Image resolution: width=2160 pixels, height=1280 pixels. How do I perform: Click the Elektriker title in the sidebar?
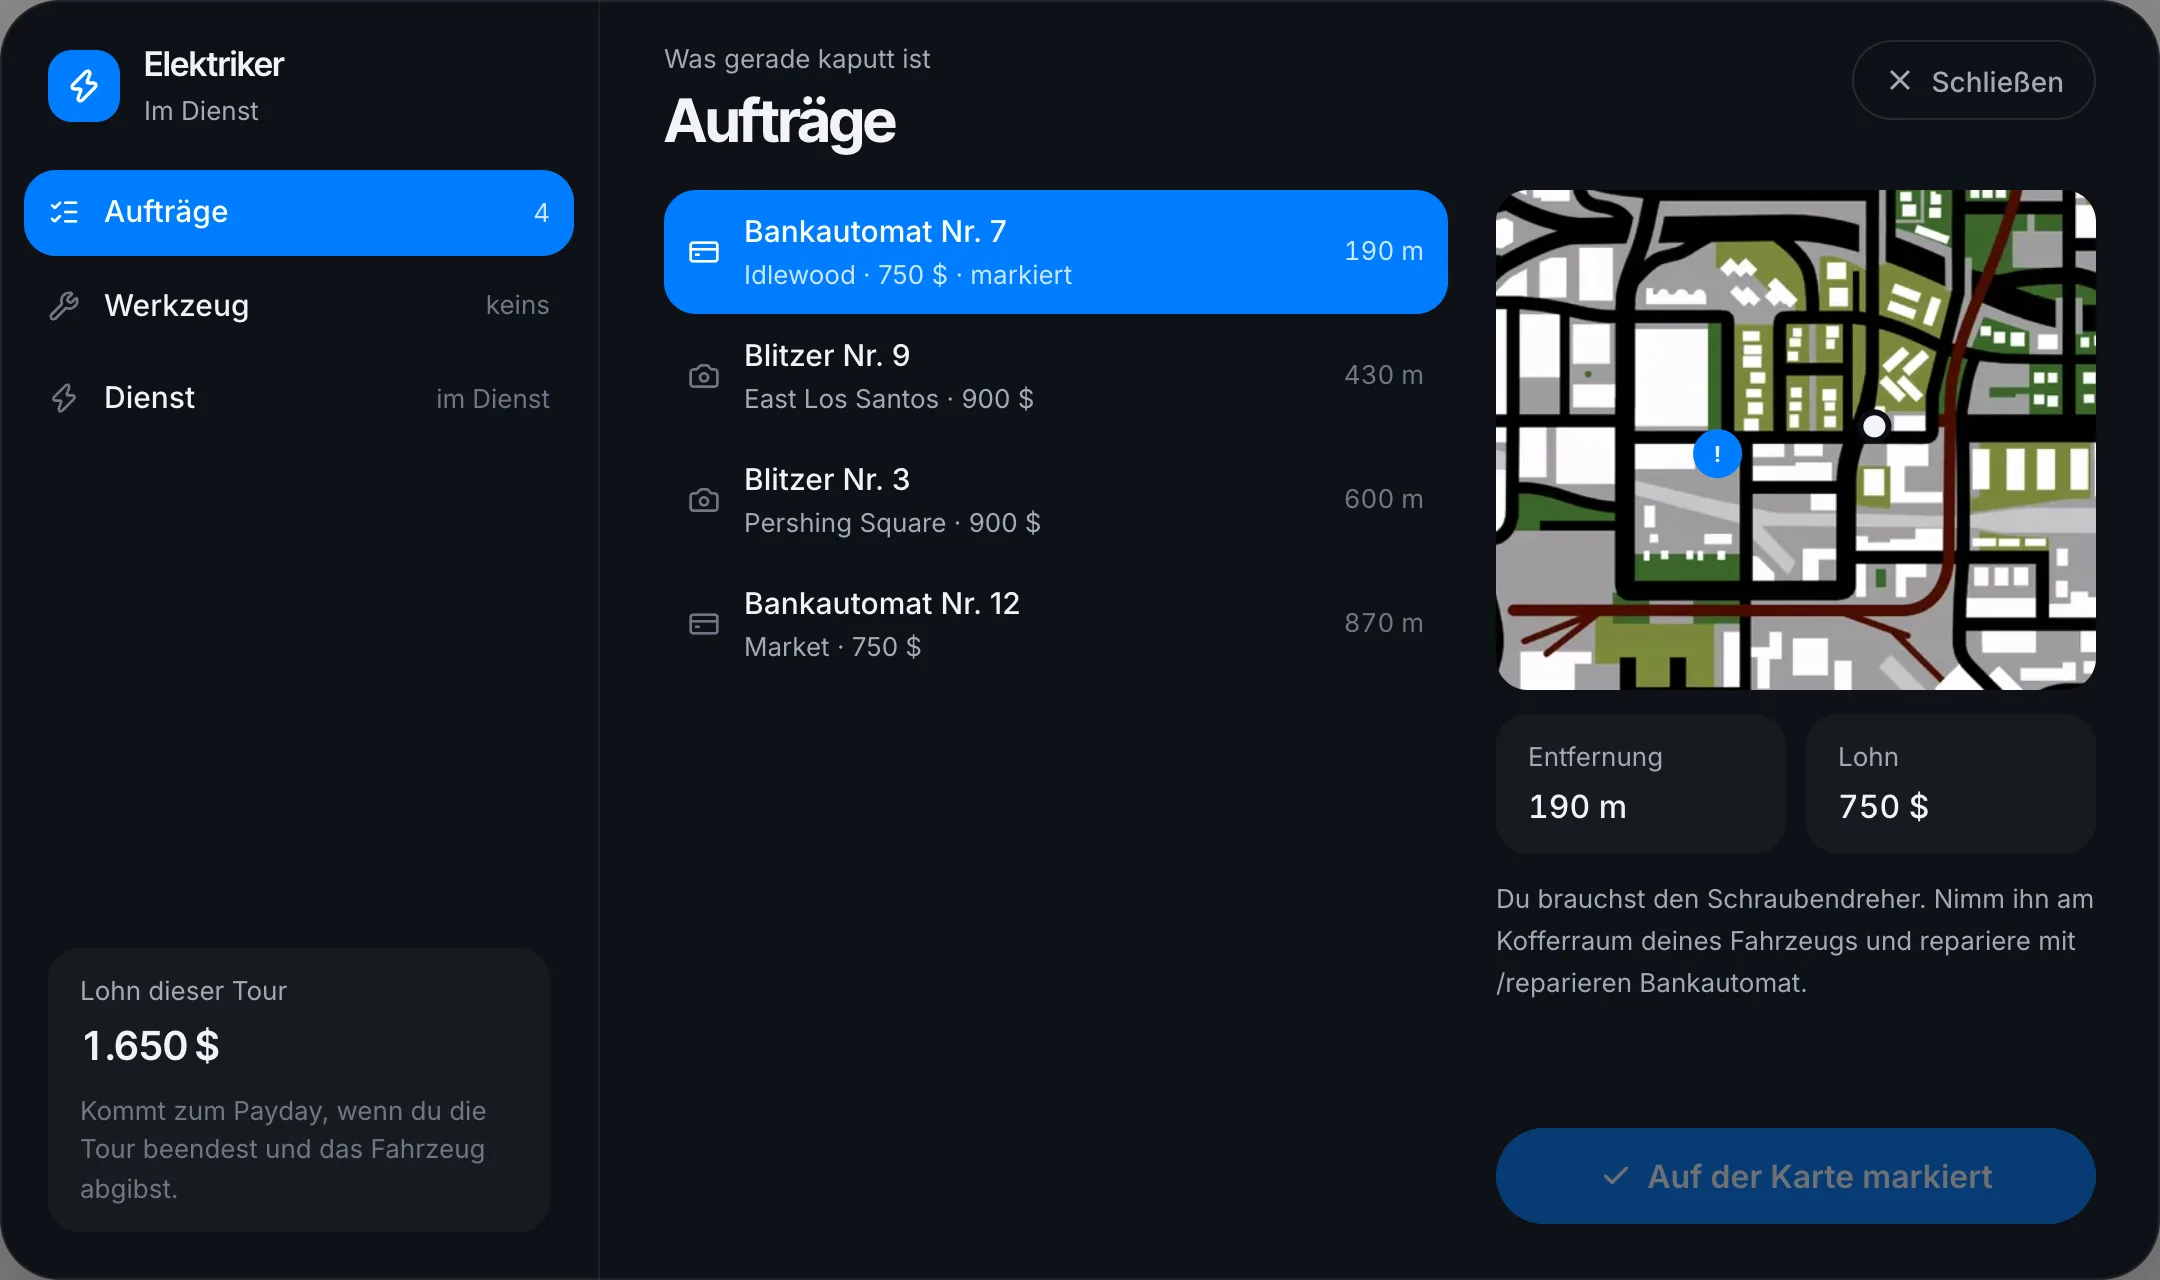[214, 64]
